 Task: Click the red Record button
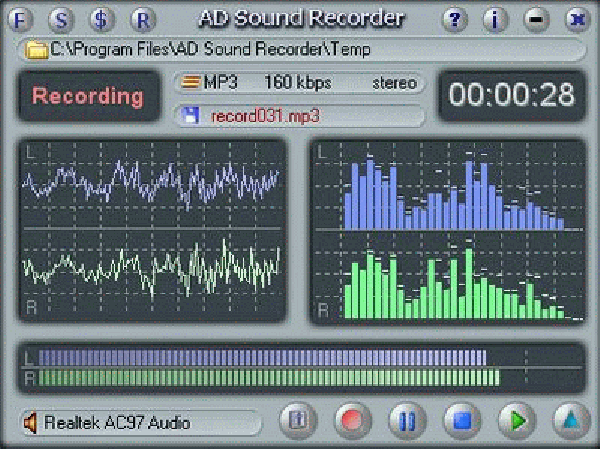[352, 421]
